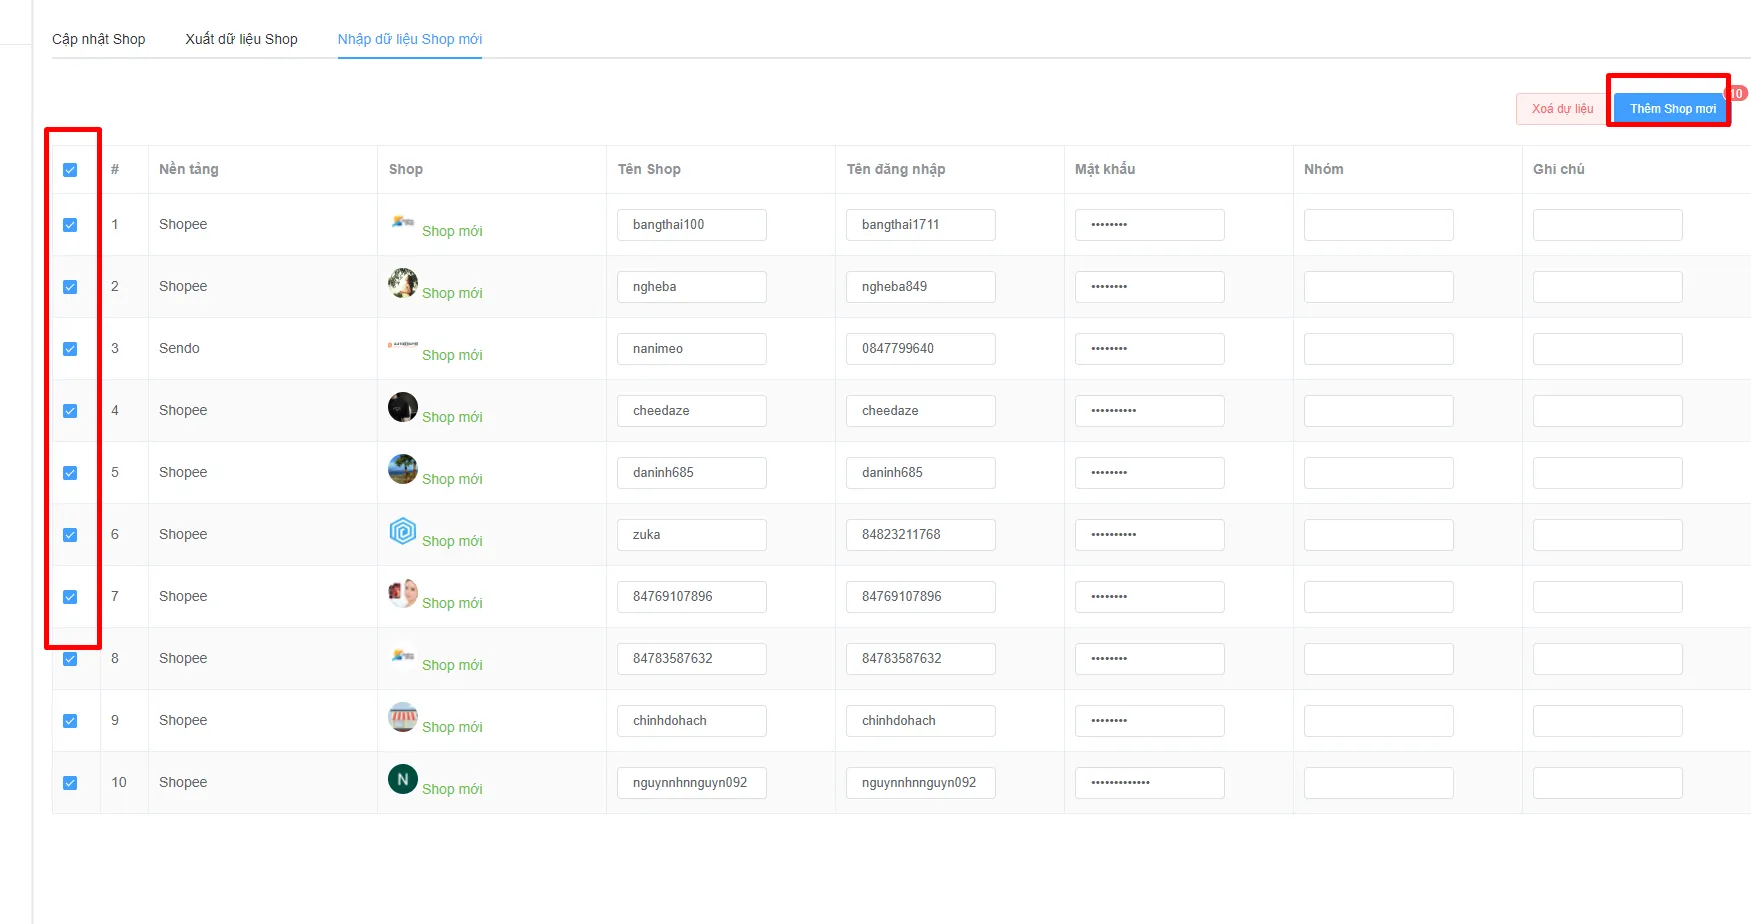This screenshot has height=924, width=1751.
Task: Click the zuka shop blue hexagon icon
Action: 403,531
